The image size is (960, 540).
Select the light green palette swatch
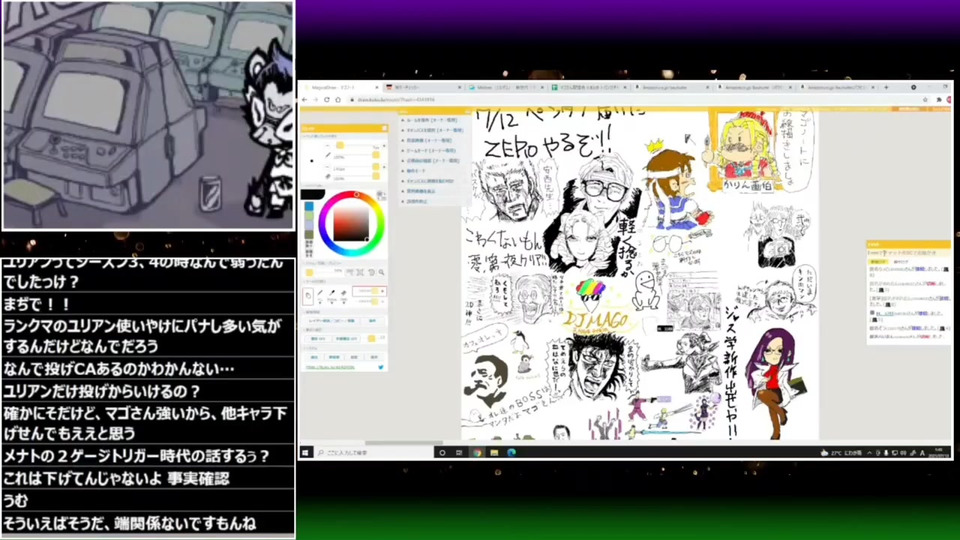[309, 216]
